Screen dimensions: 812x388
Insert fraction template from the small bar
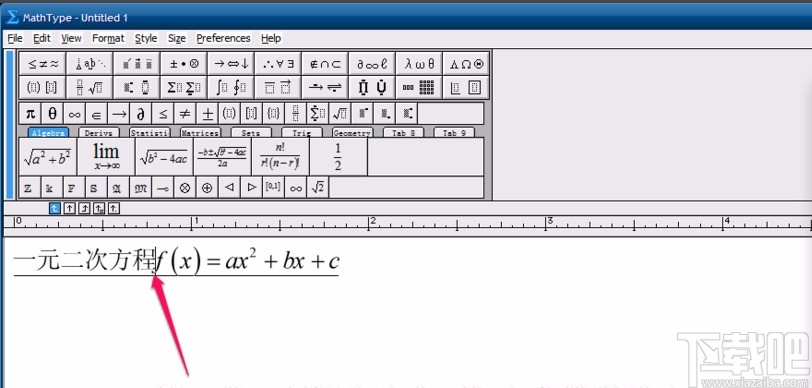pos(295,113)
